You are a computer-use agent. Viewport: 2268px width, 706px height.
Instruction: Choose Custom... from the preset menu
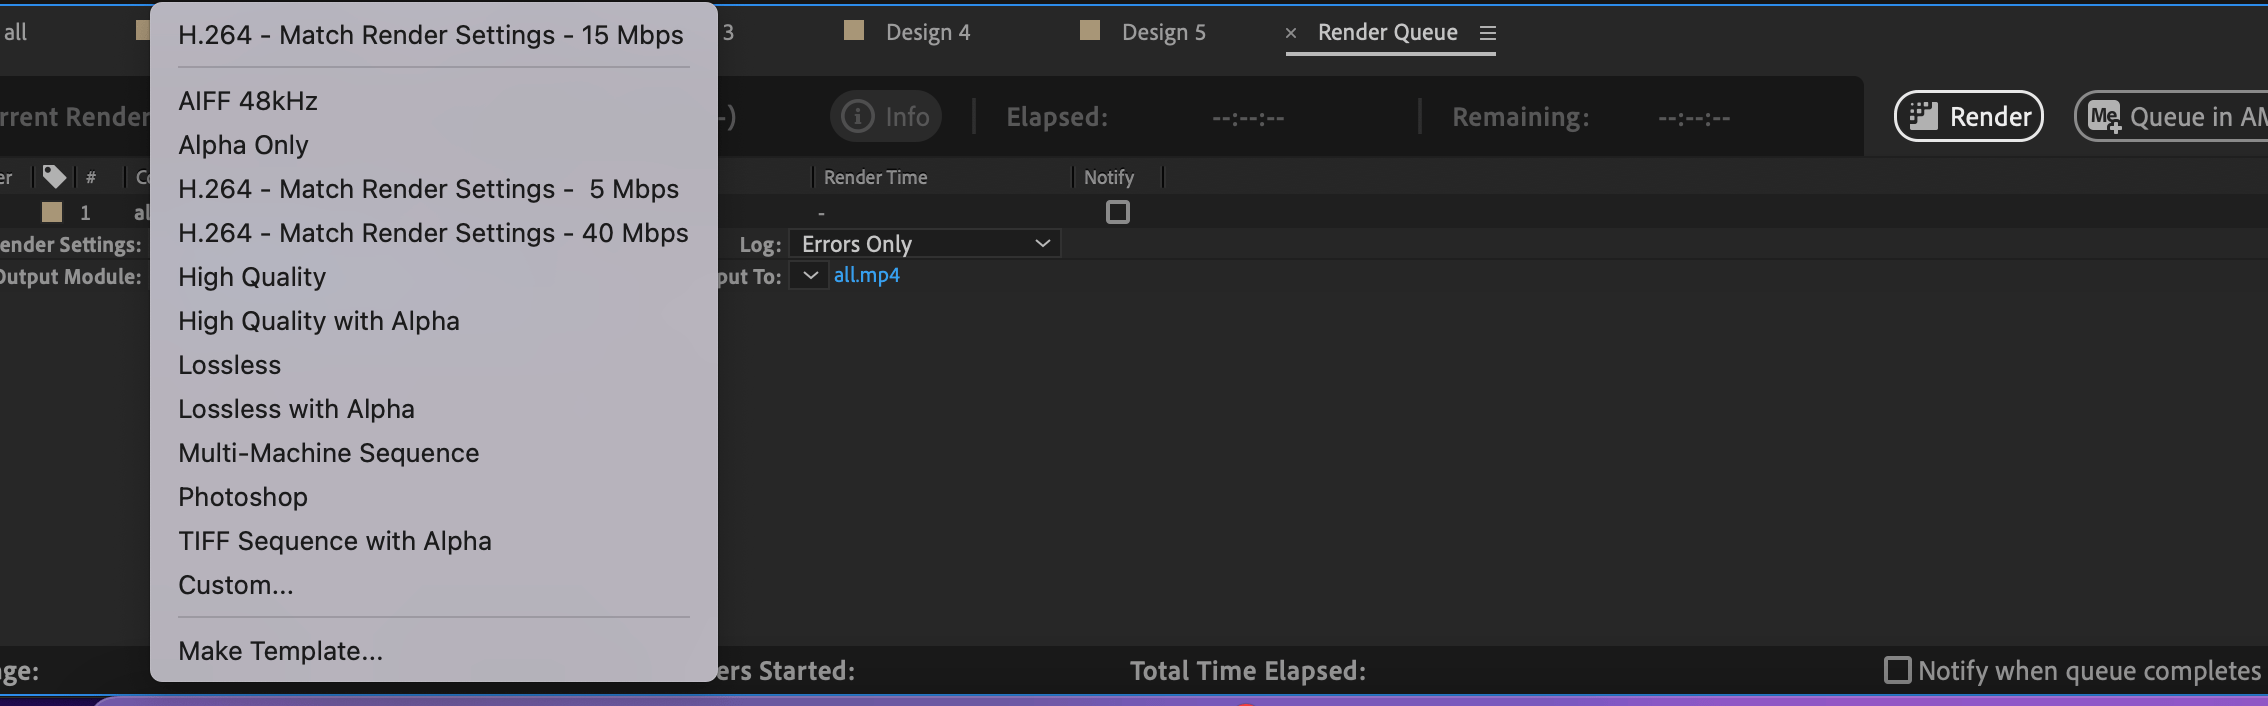click(235, 585)
